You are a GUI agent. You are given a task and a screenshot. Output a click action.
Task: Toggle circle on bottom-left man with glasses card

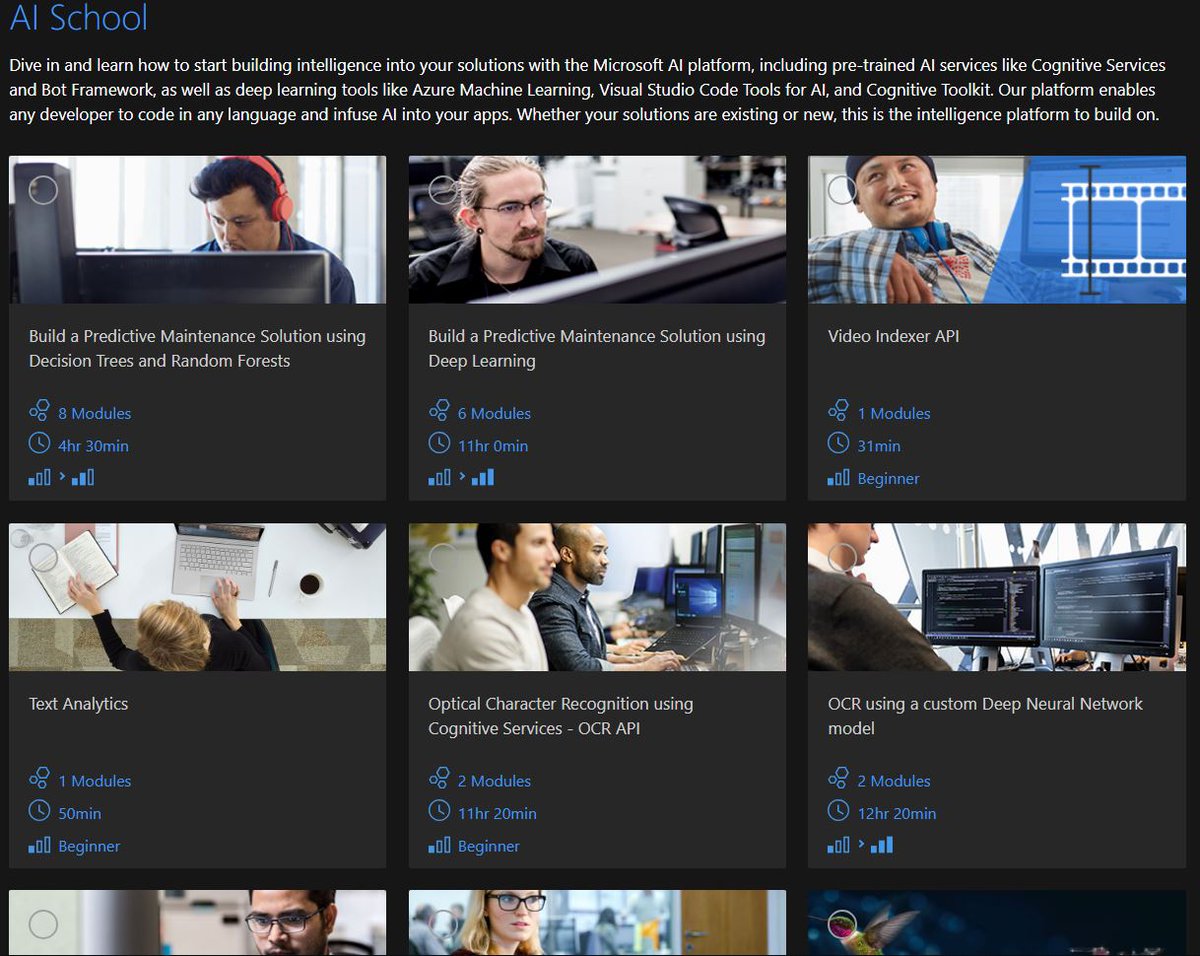(43, 925)
